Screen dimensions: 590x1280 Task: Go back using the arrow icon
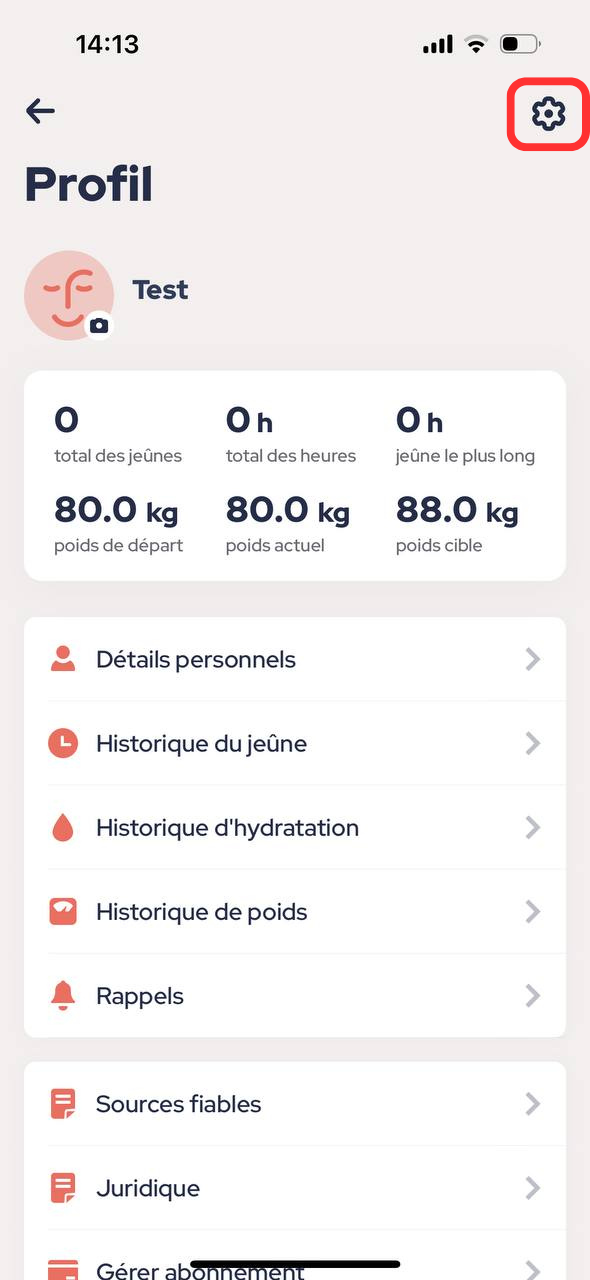[40, 110]
